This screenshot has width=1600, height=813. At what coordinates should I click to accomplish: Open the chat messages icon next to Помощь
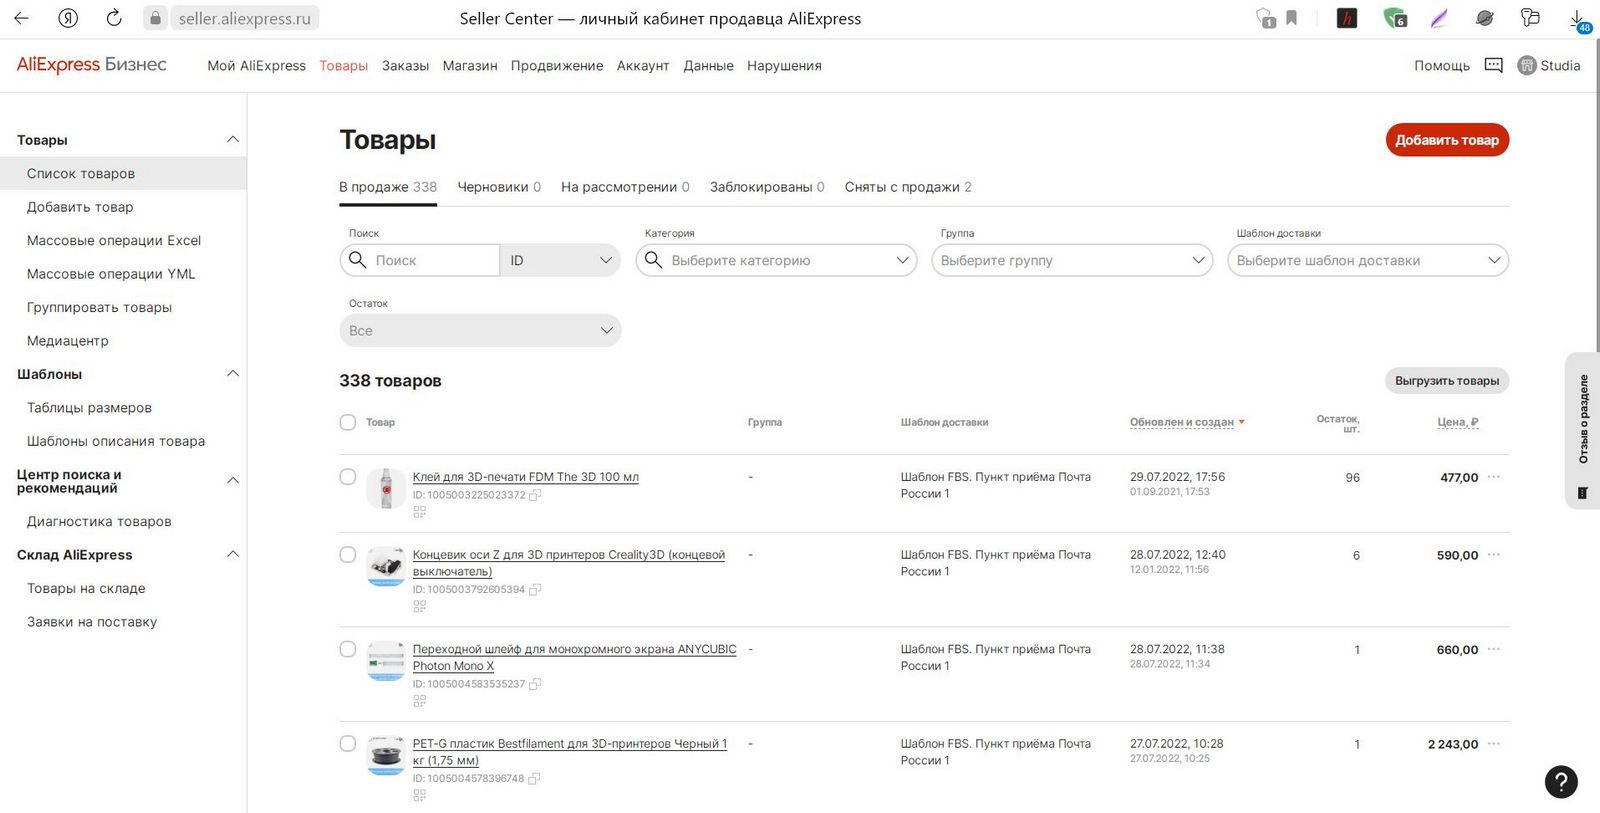point(1494,65)
